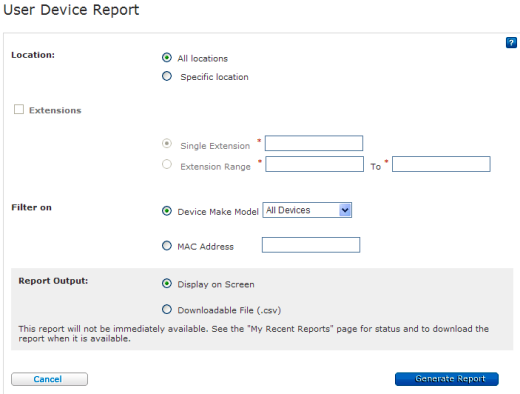Viewport: 520px width, 394px height.
Task: Click the Generate Report button
Action: (447, 379)
